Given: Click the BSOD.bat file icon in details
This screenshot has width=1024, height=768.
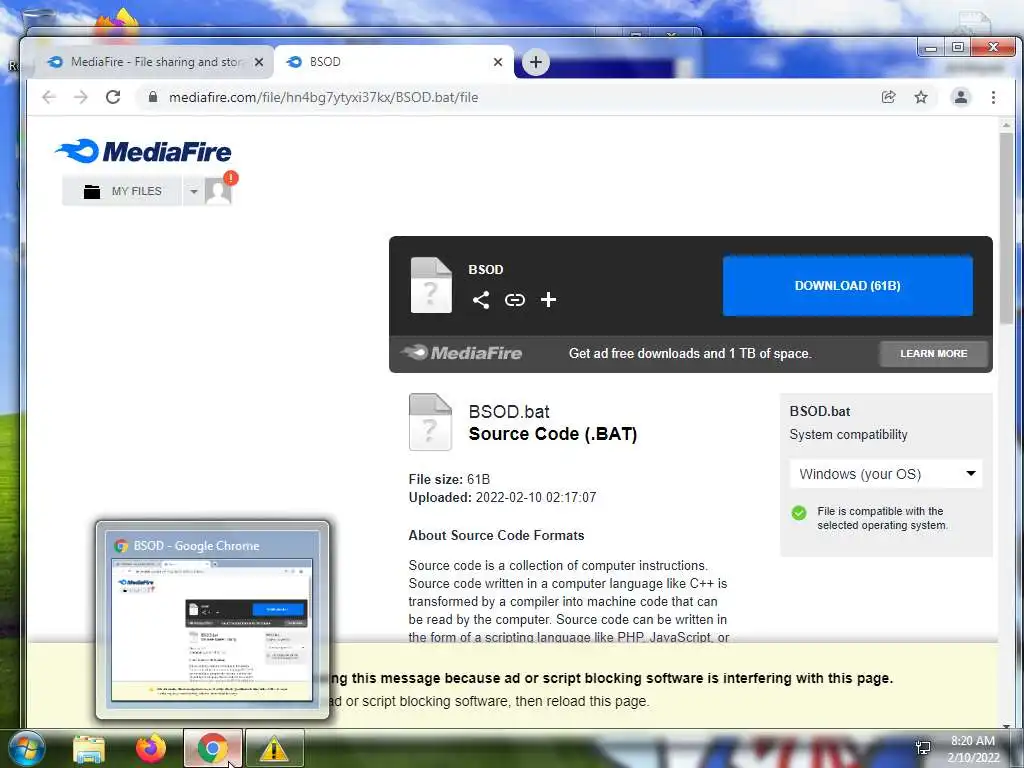Looking at the screenshot, I should (430, 422).
